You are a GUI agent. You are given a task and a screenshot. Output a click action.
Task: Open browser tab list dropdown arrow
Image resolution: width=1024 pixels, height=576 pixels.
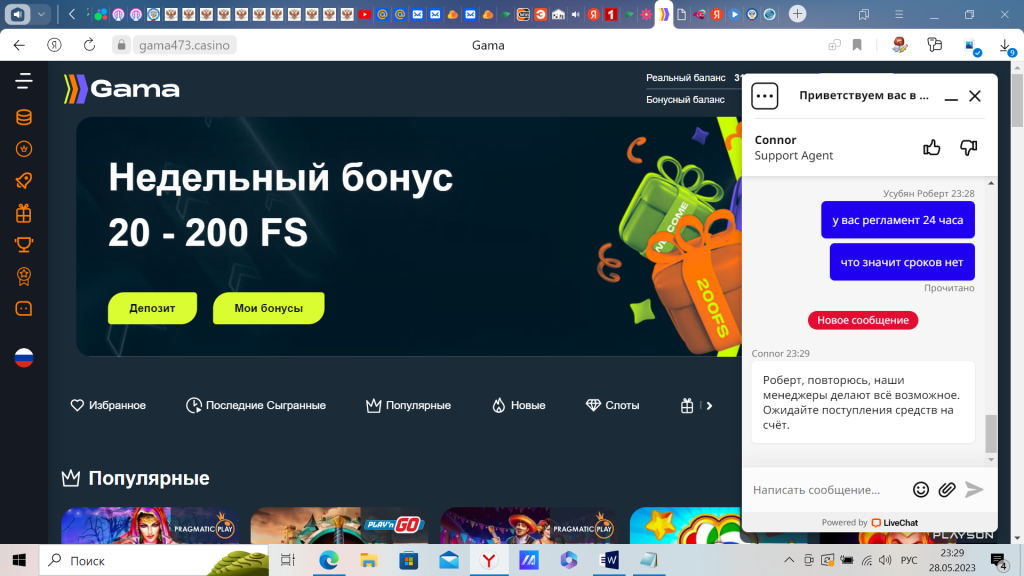coord(41,14)
